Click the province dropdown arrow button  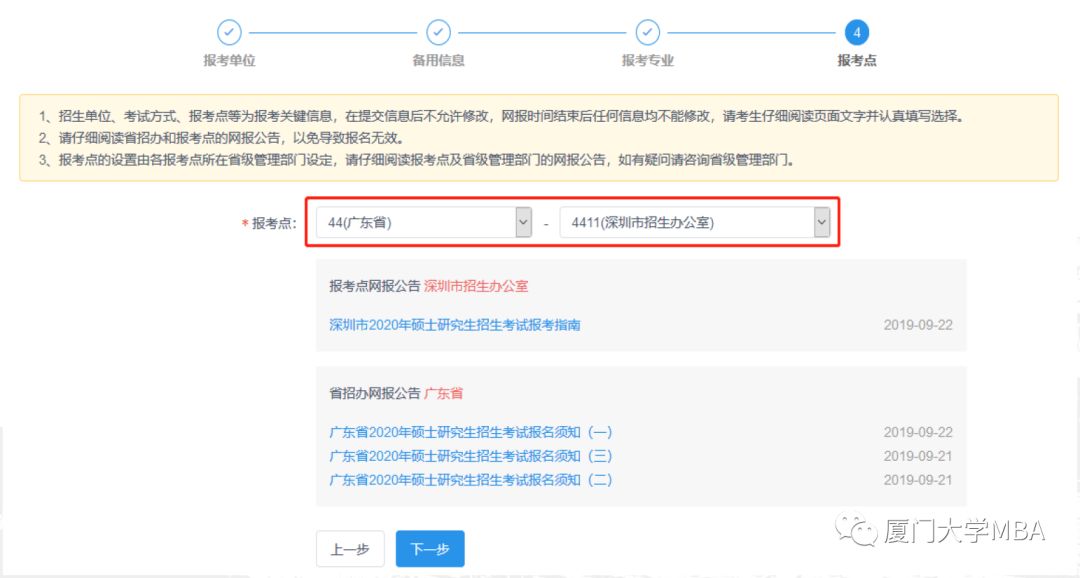coord(522,221)
